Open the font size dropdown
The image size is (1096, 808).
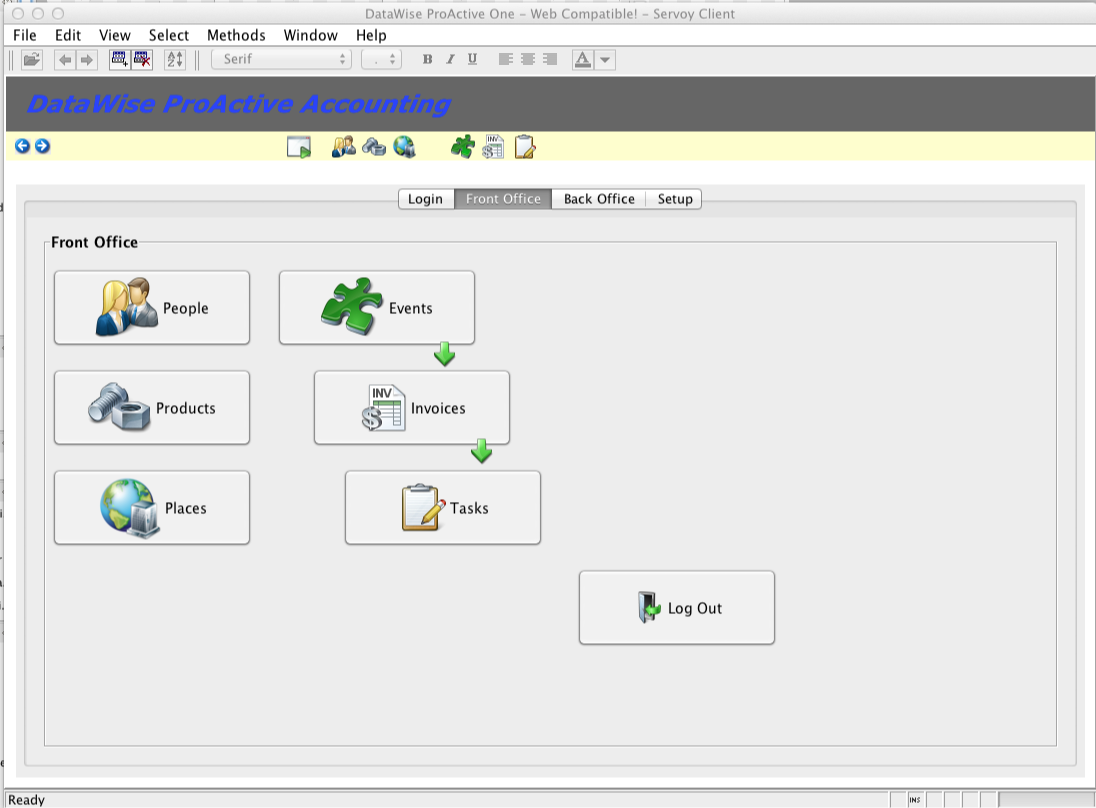381,59
